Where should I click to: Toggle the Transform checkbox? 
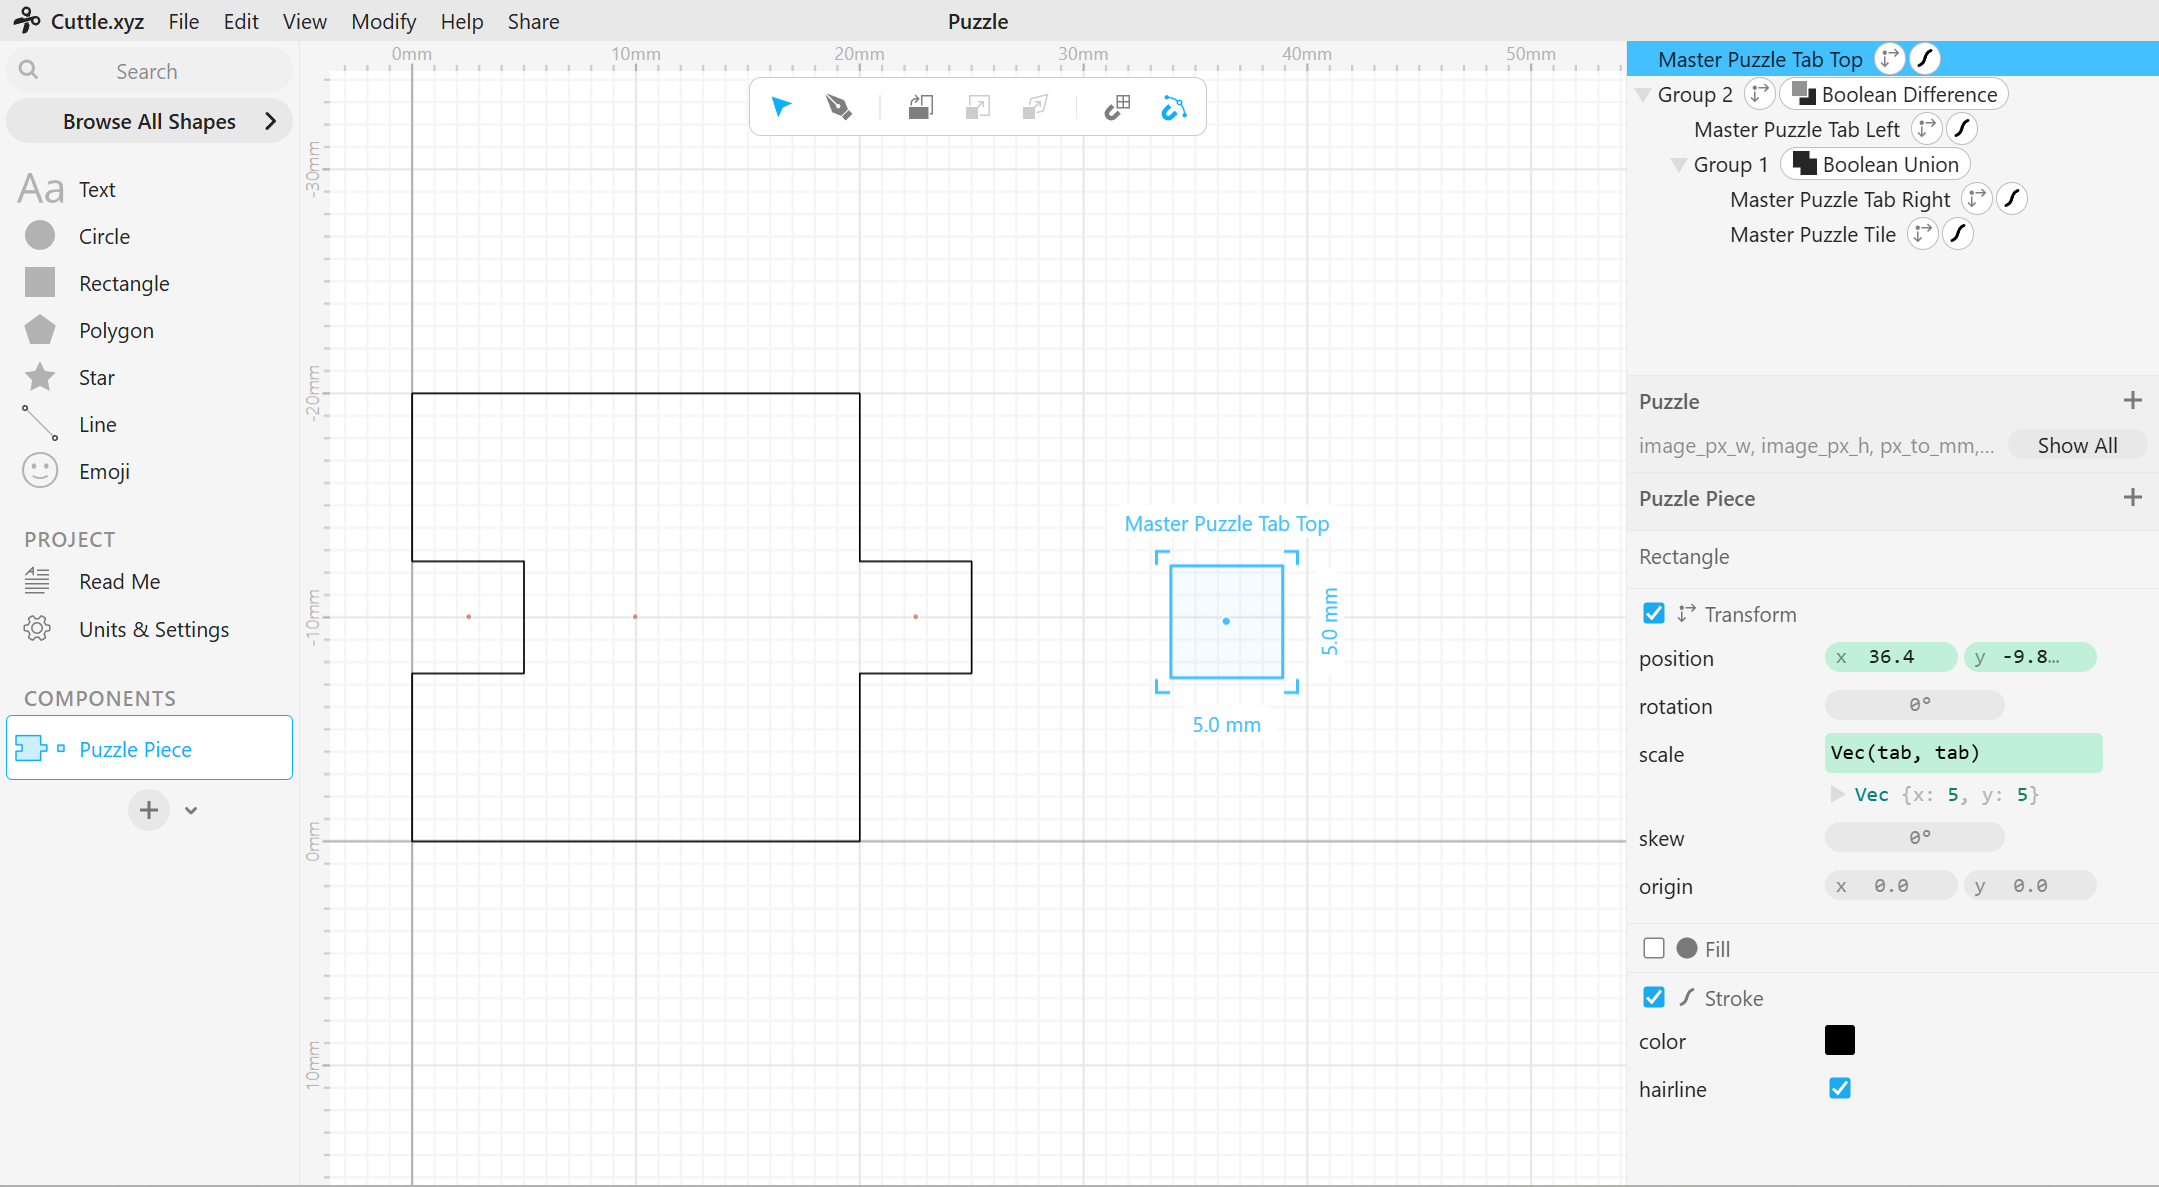[x=1654, y=613]
